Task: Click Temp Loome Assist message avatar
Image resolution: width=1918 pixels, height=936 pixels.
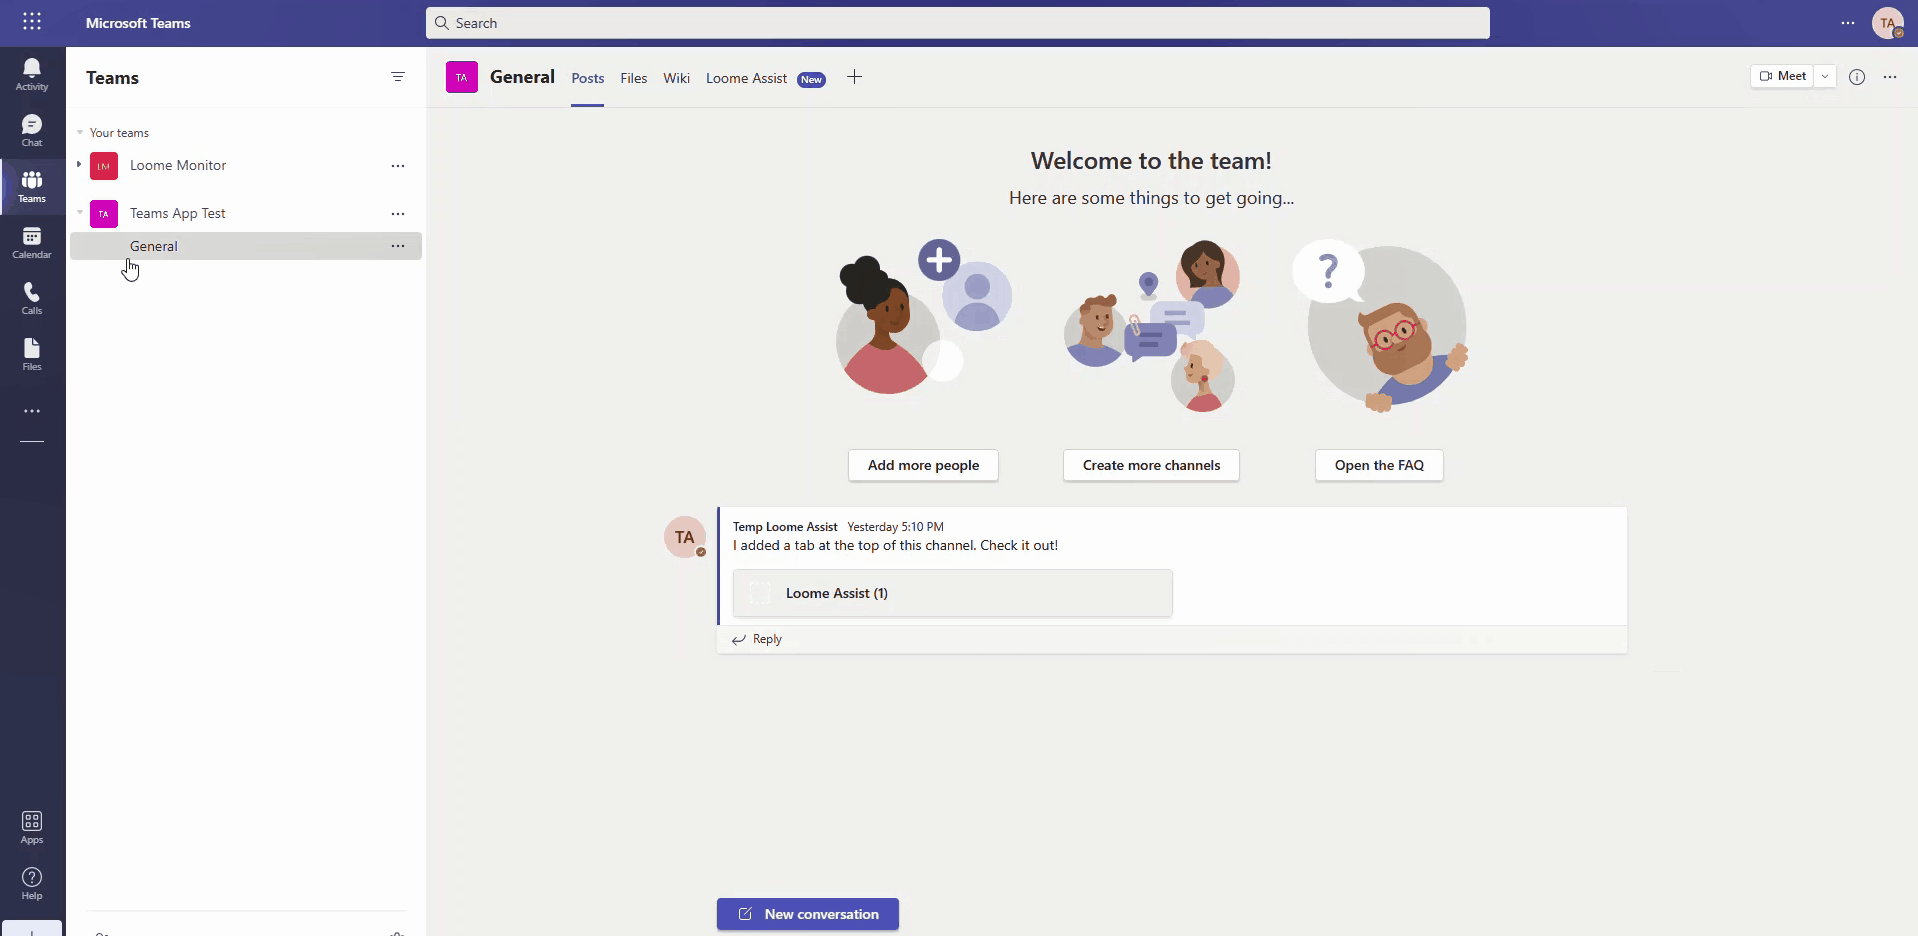Action: tap(685, 538)
